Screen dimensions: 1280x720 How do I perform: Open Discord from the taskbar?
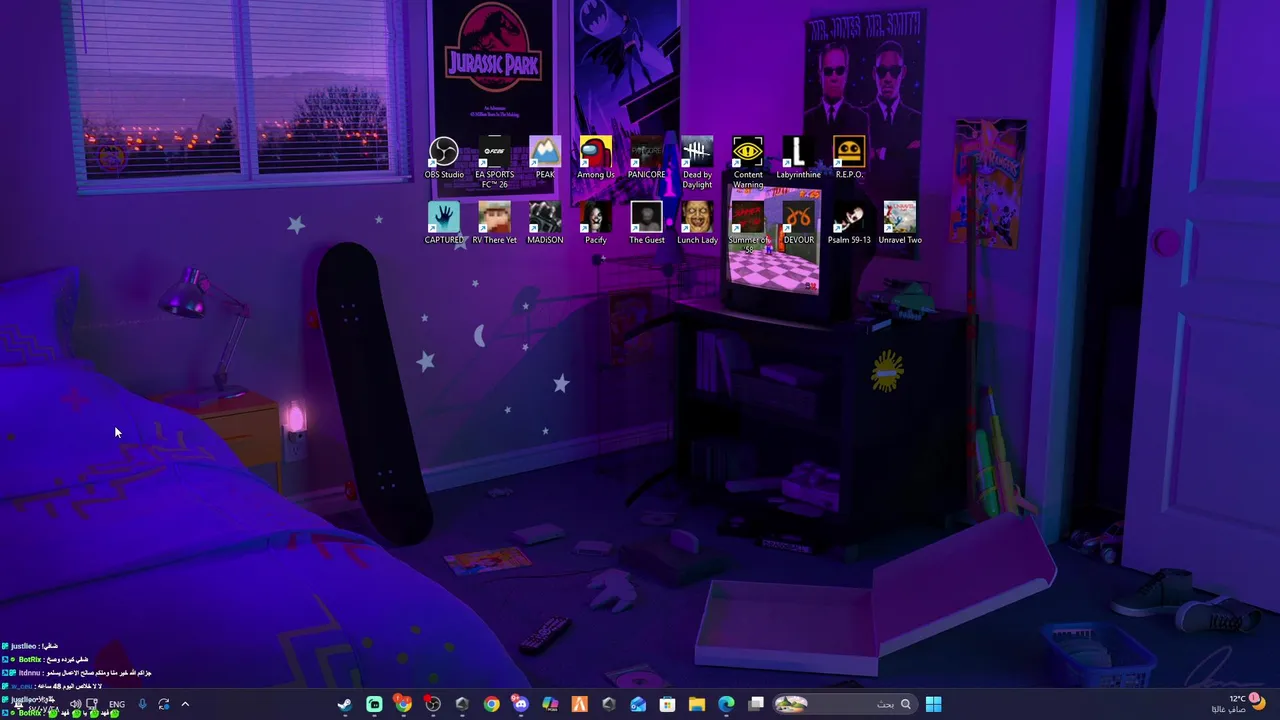tap(521, 704)
